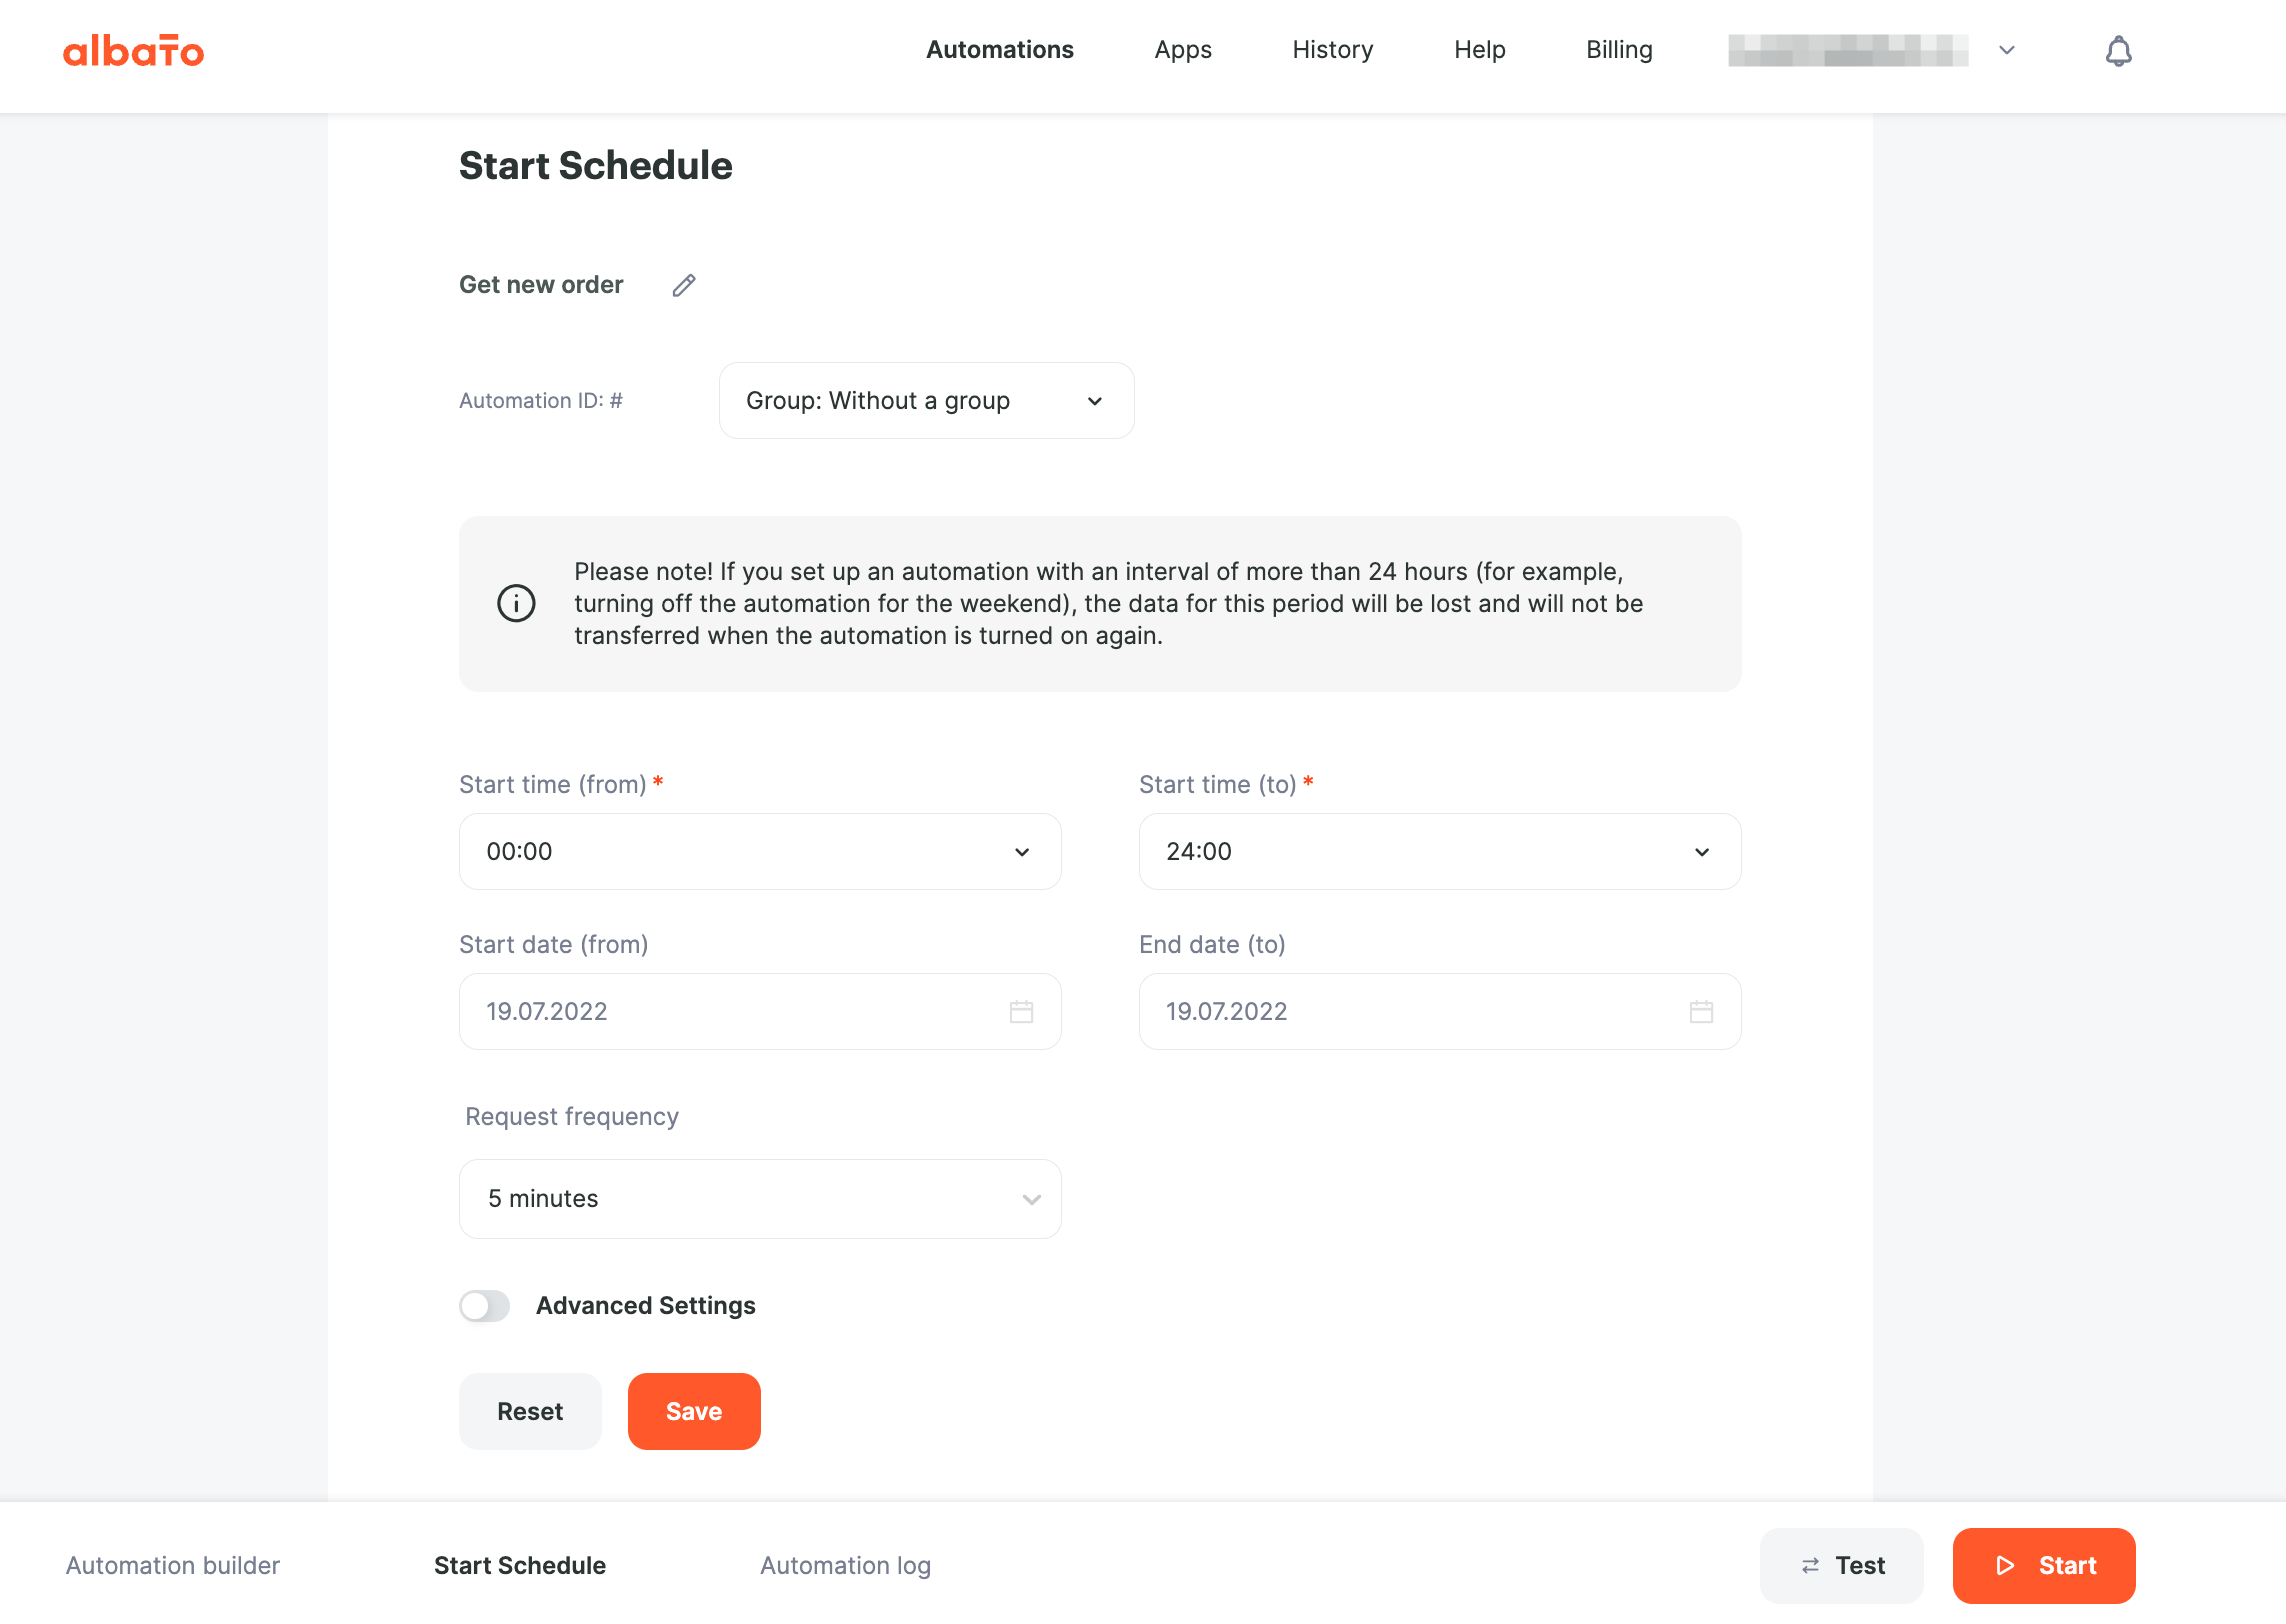Open the Group: Without a group dropdown

click(926, 401)
